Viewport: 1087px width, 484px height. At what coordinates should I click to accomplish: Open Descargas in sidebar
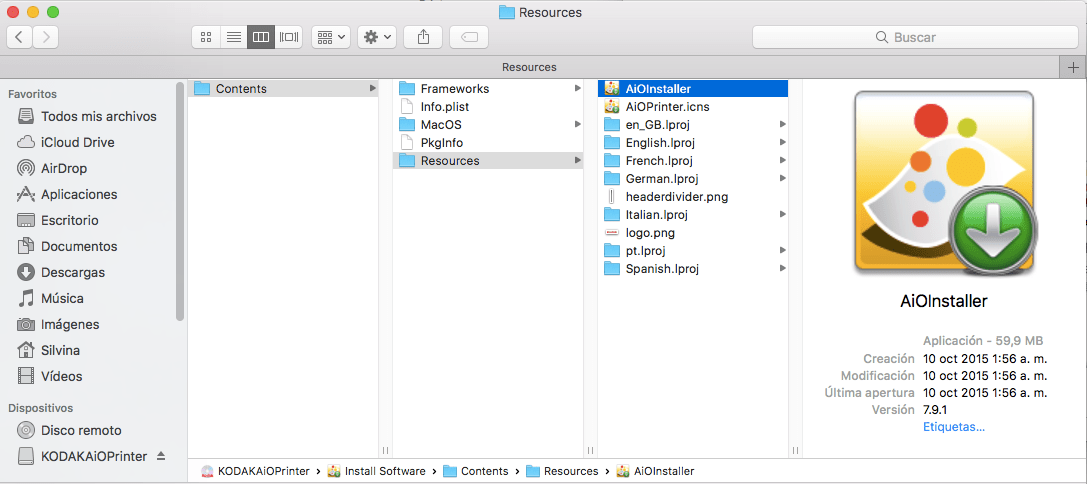(x=73, y=273)
